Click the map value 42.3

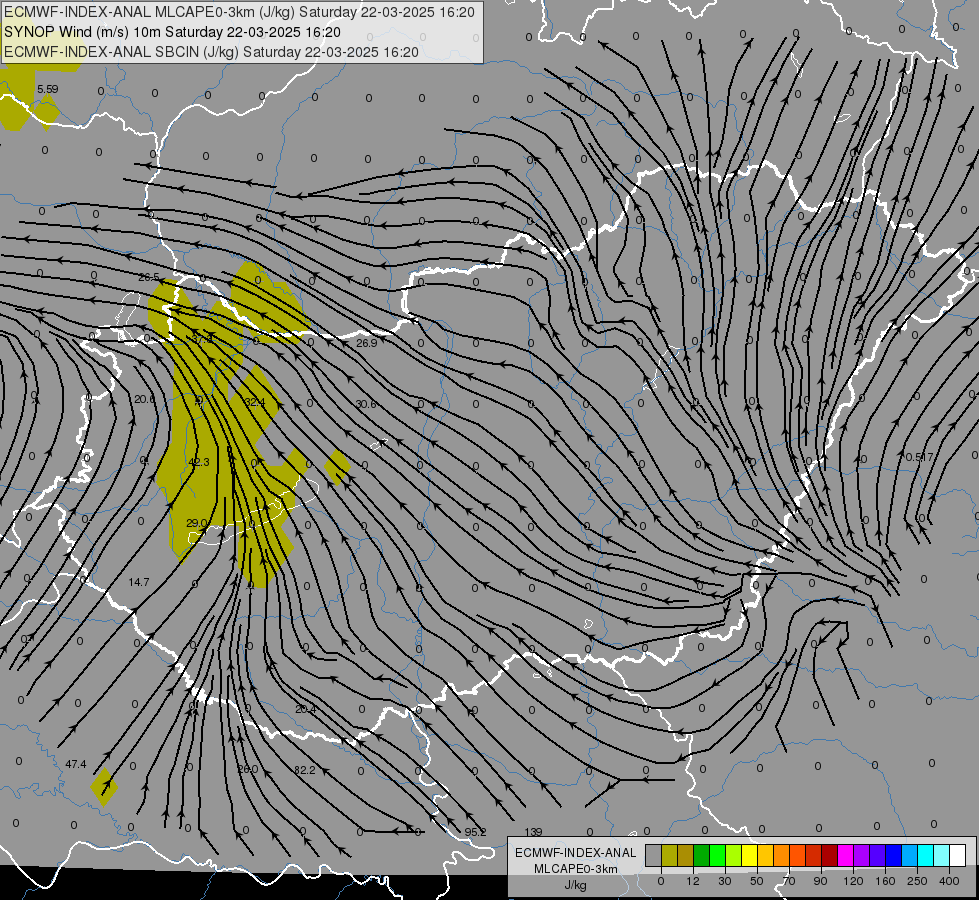(199, 462)
